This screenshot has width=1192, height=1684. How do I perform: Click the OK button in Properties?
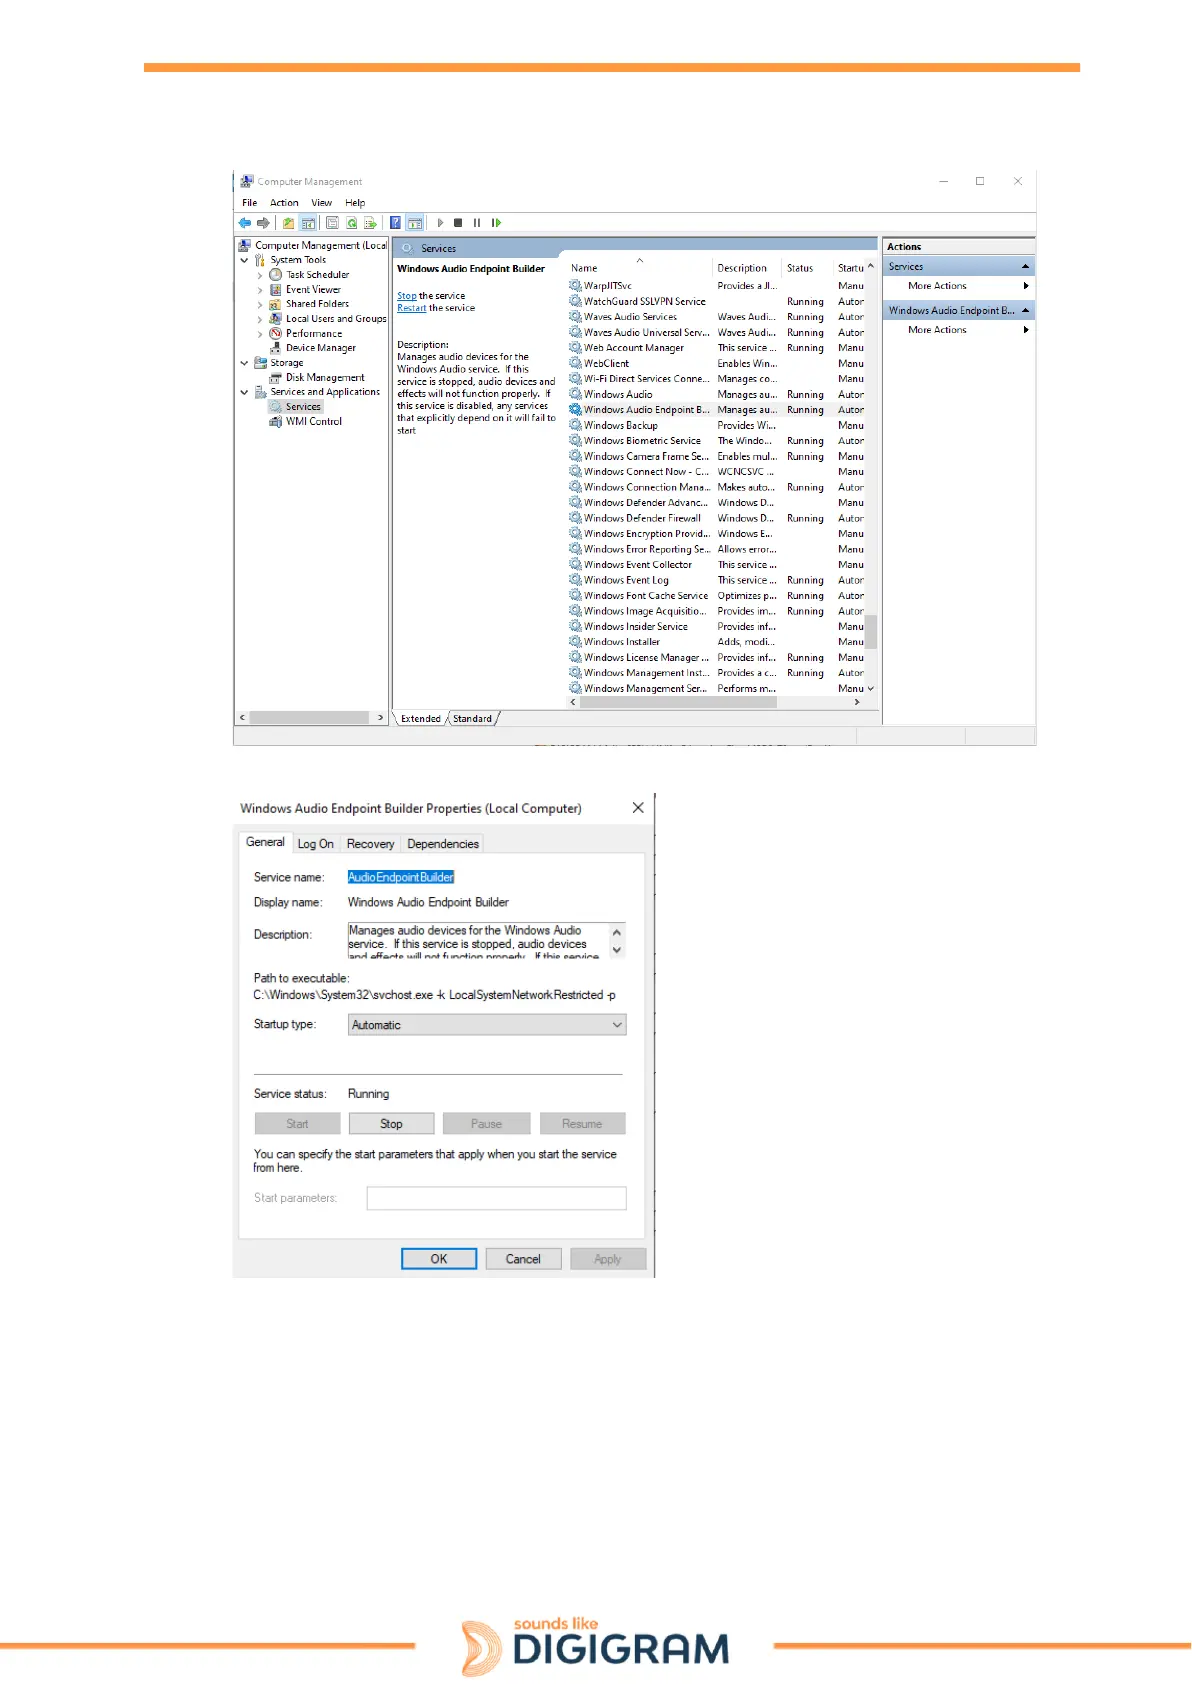pos(438,1259)
